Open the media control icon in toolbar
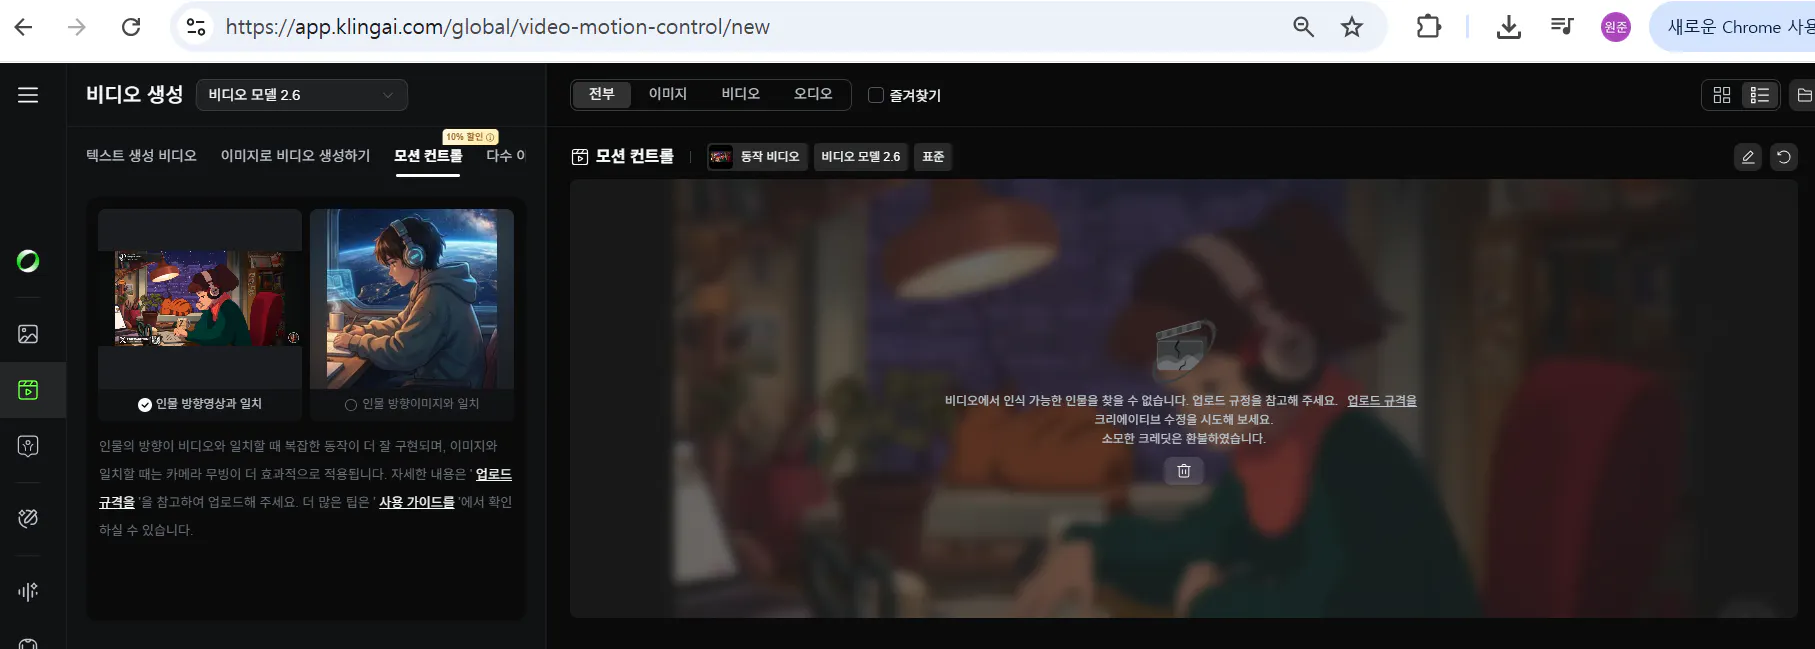1815x649 pixels. pyautogui.click(x=1562, y=27)
